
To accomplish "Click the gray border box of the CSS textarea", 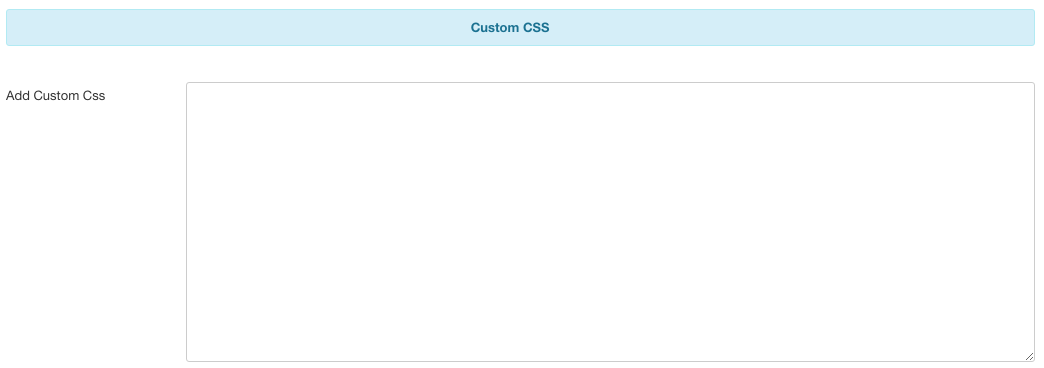I will (611, 222).
